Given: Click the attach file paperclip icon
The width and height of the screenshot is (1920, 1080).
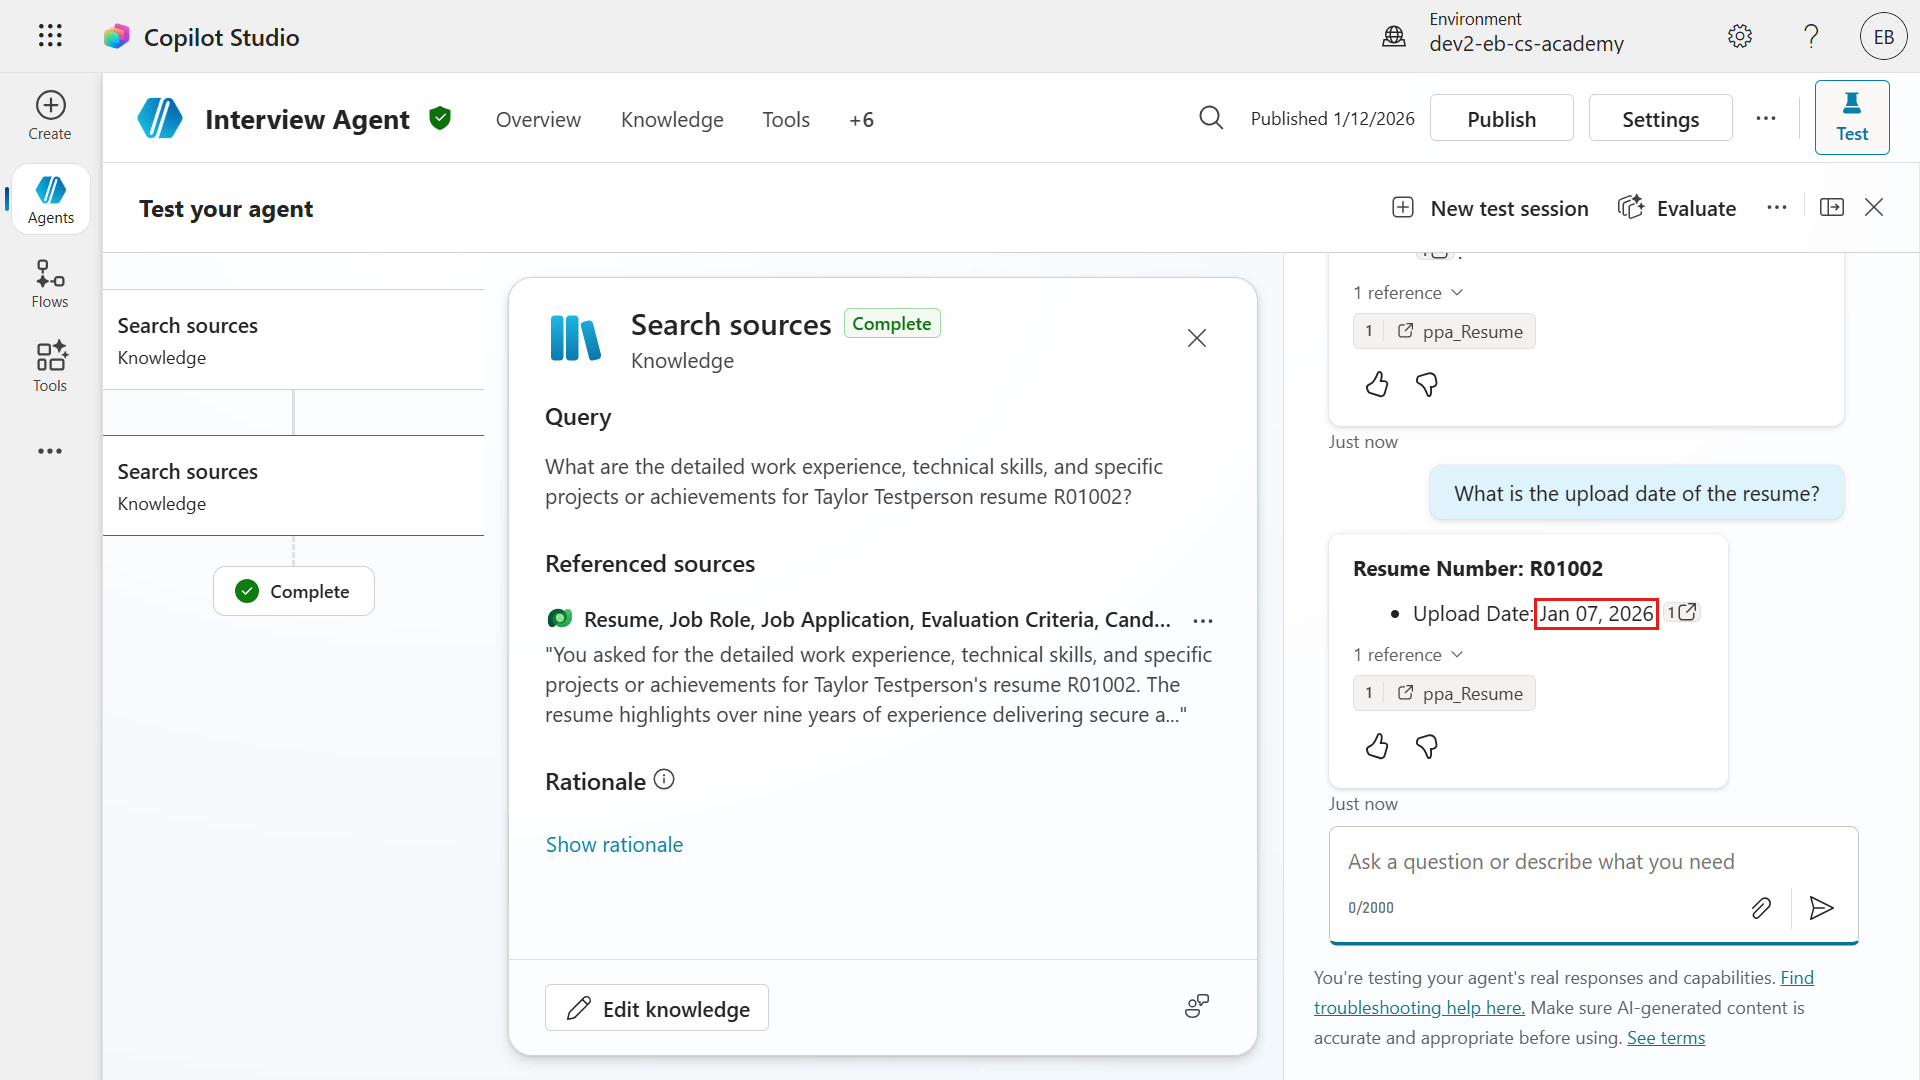Looking at the screenshot, I should (x=1761, y=908).
